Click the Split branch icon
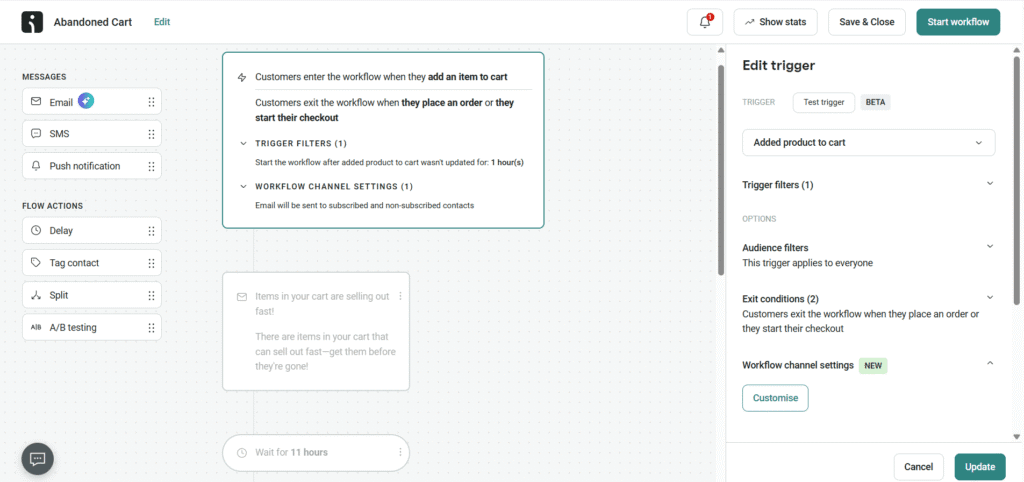 pos(36,295)
